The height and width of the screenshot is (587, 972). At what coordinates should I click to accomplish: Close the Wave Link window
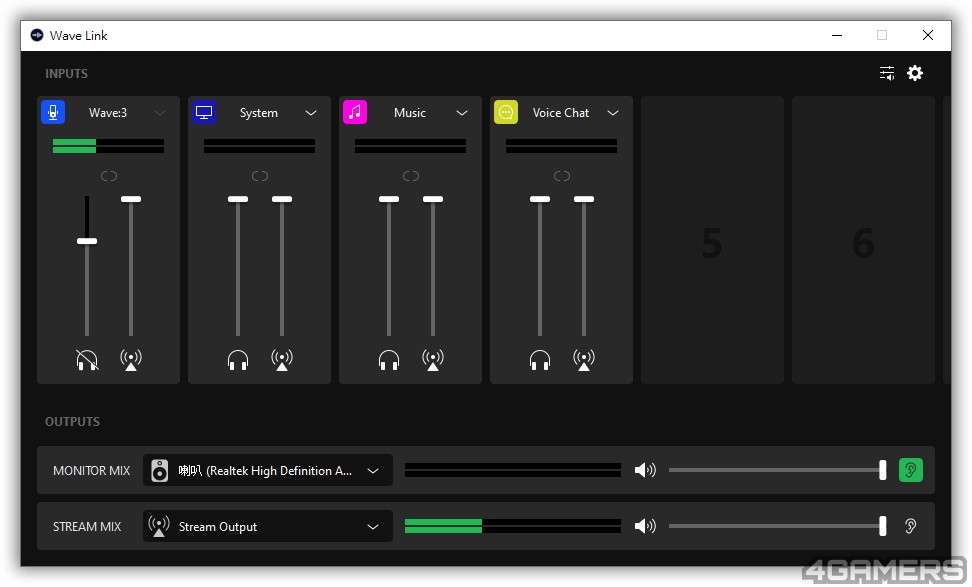coord(928,35)
